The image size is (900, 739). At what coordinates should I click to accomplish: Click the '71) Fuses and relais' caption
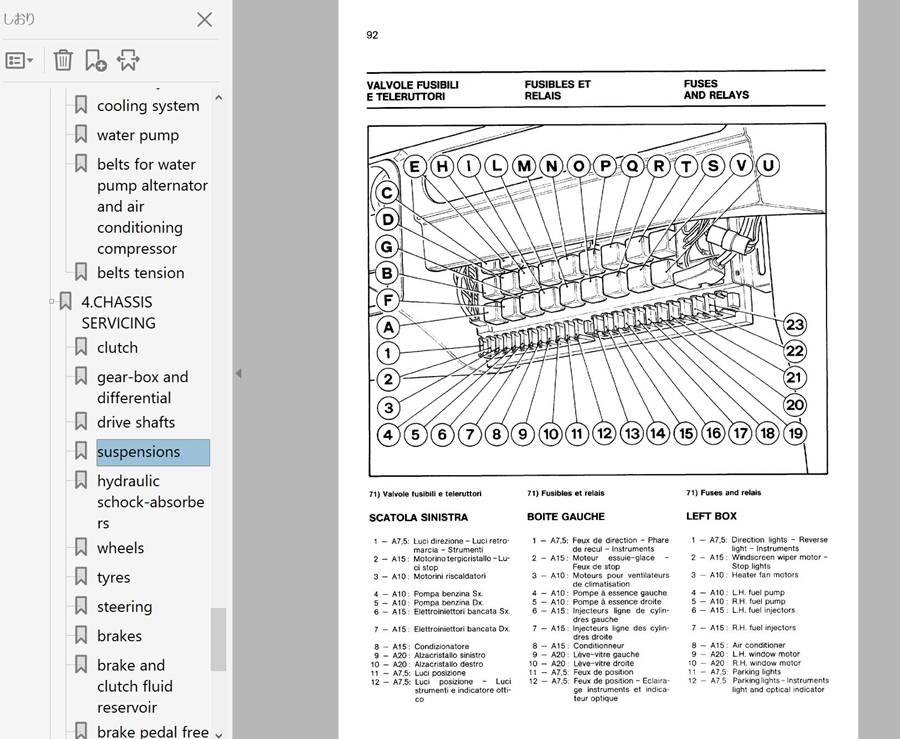(723, 493)
